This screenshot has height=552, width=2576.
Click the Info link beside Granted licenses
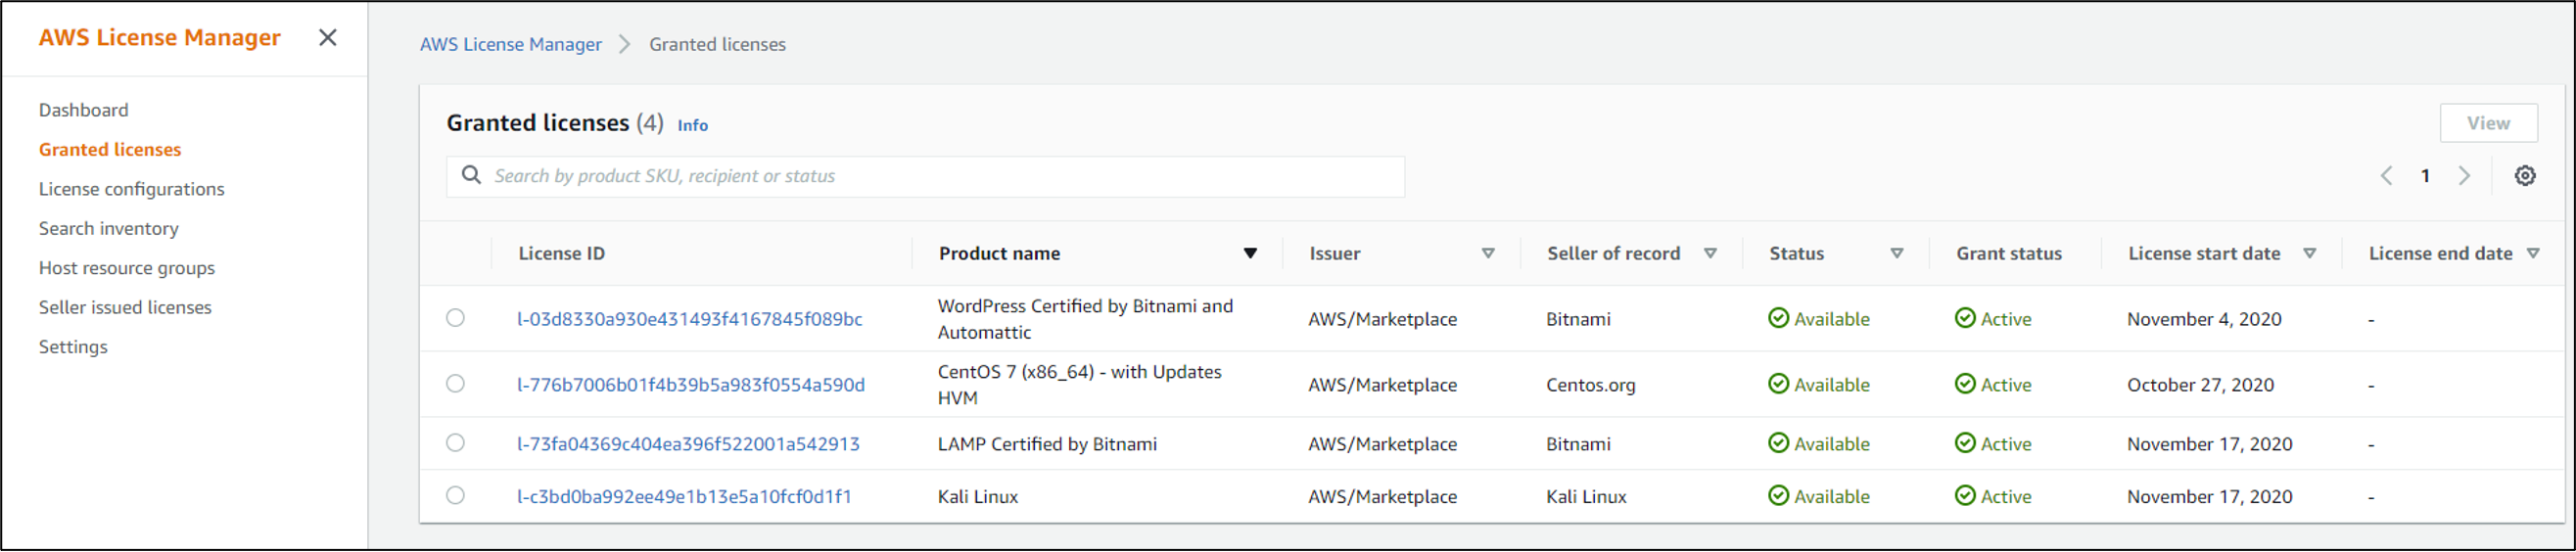[692, 125]
